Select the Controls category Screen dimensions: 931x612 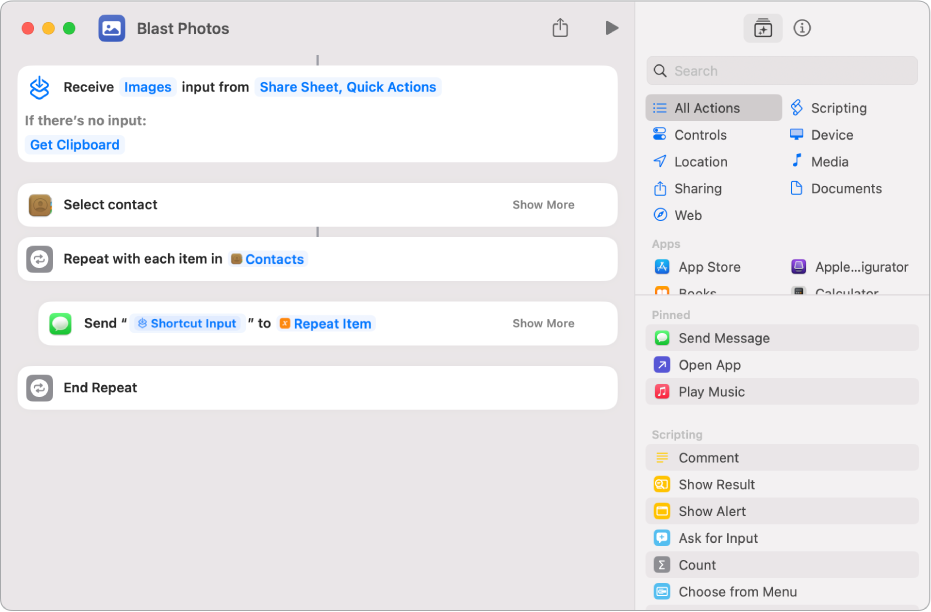[x=689, y=135]
